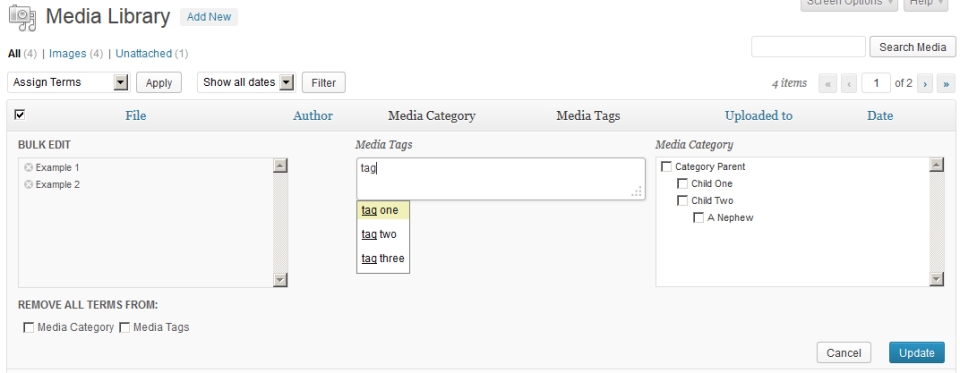Go to previous page of items
Image resolution: width=960 pixels, height=373 pixels.
click(849, 83)
